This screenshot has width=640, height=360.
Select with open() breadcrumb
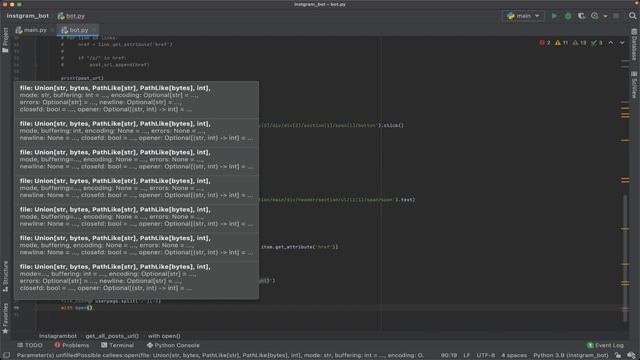(164, 336)
